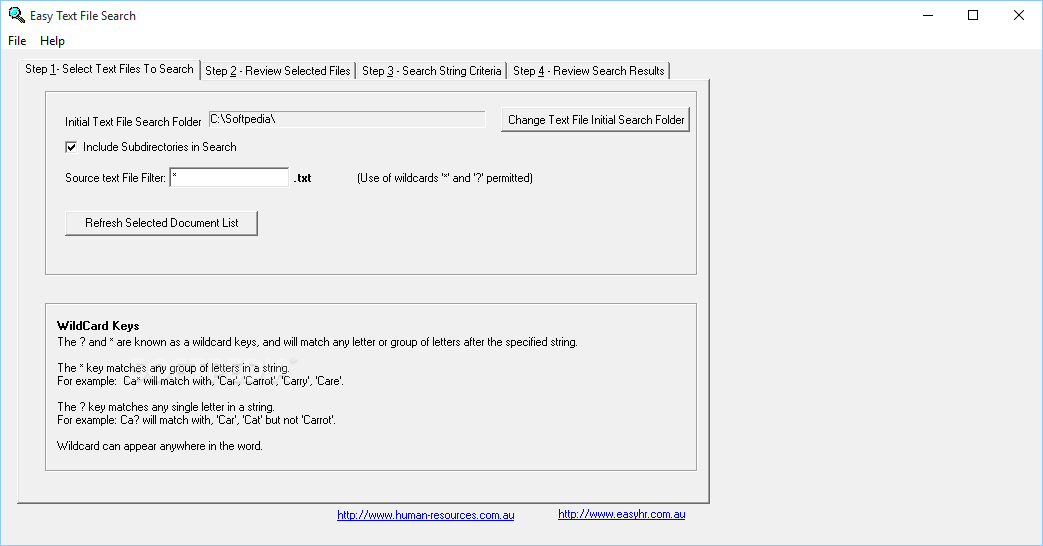Switch to Step 1 Select Text Files tab
This screenshot has width=1043, height=546.
[109, 69]
